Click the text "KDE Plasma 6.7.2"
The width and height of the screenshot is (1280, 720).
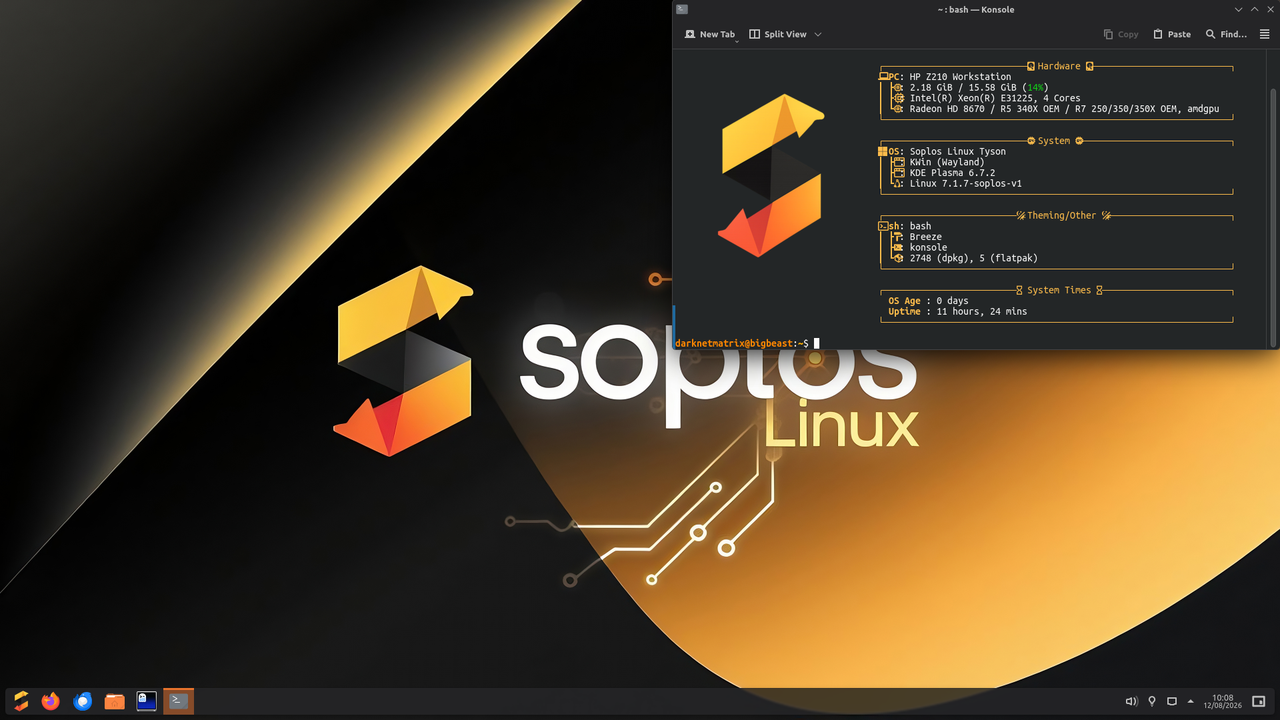click(x=952, y=173)
